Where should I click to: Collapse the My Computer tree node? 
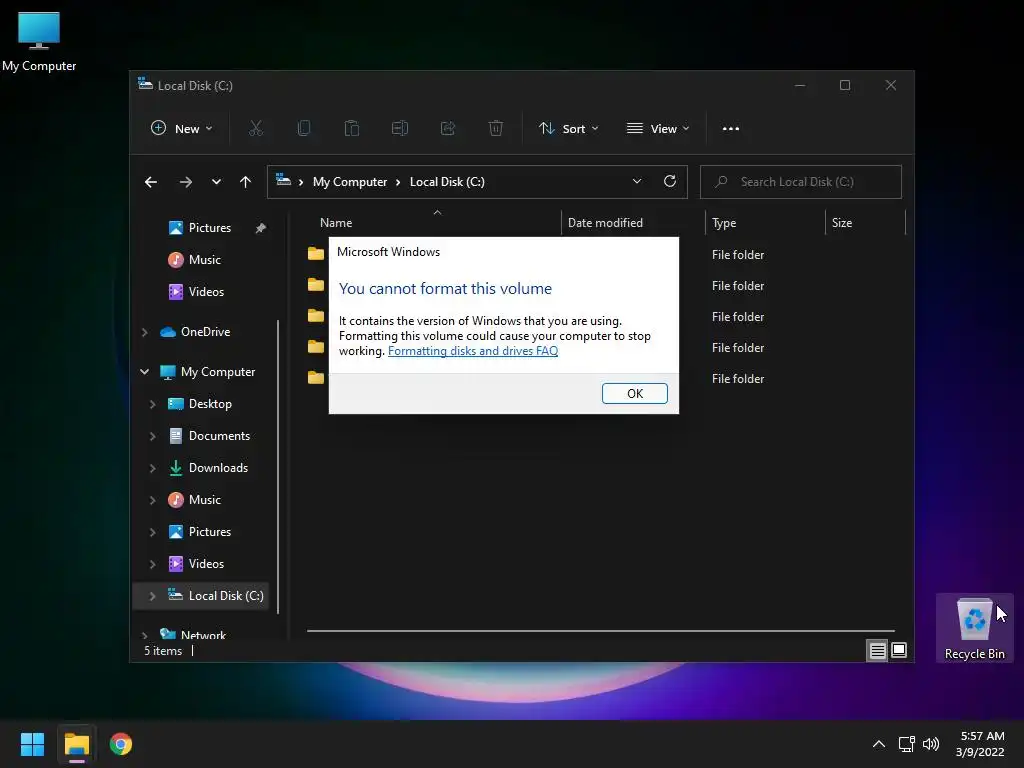click(144, 372)
